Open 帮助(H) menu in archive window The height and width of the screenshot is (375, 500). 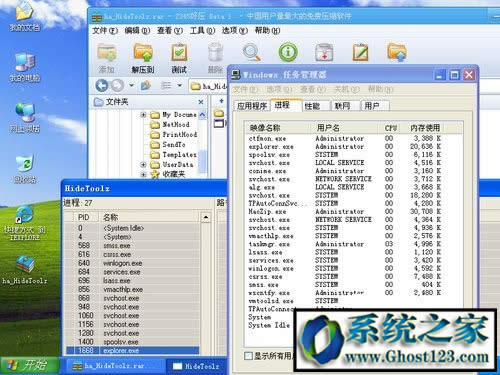pyautogui.click(x=267, y=31)
